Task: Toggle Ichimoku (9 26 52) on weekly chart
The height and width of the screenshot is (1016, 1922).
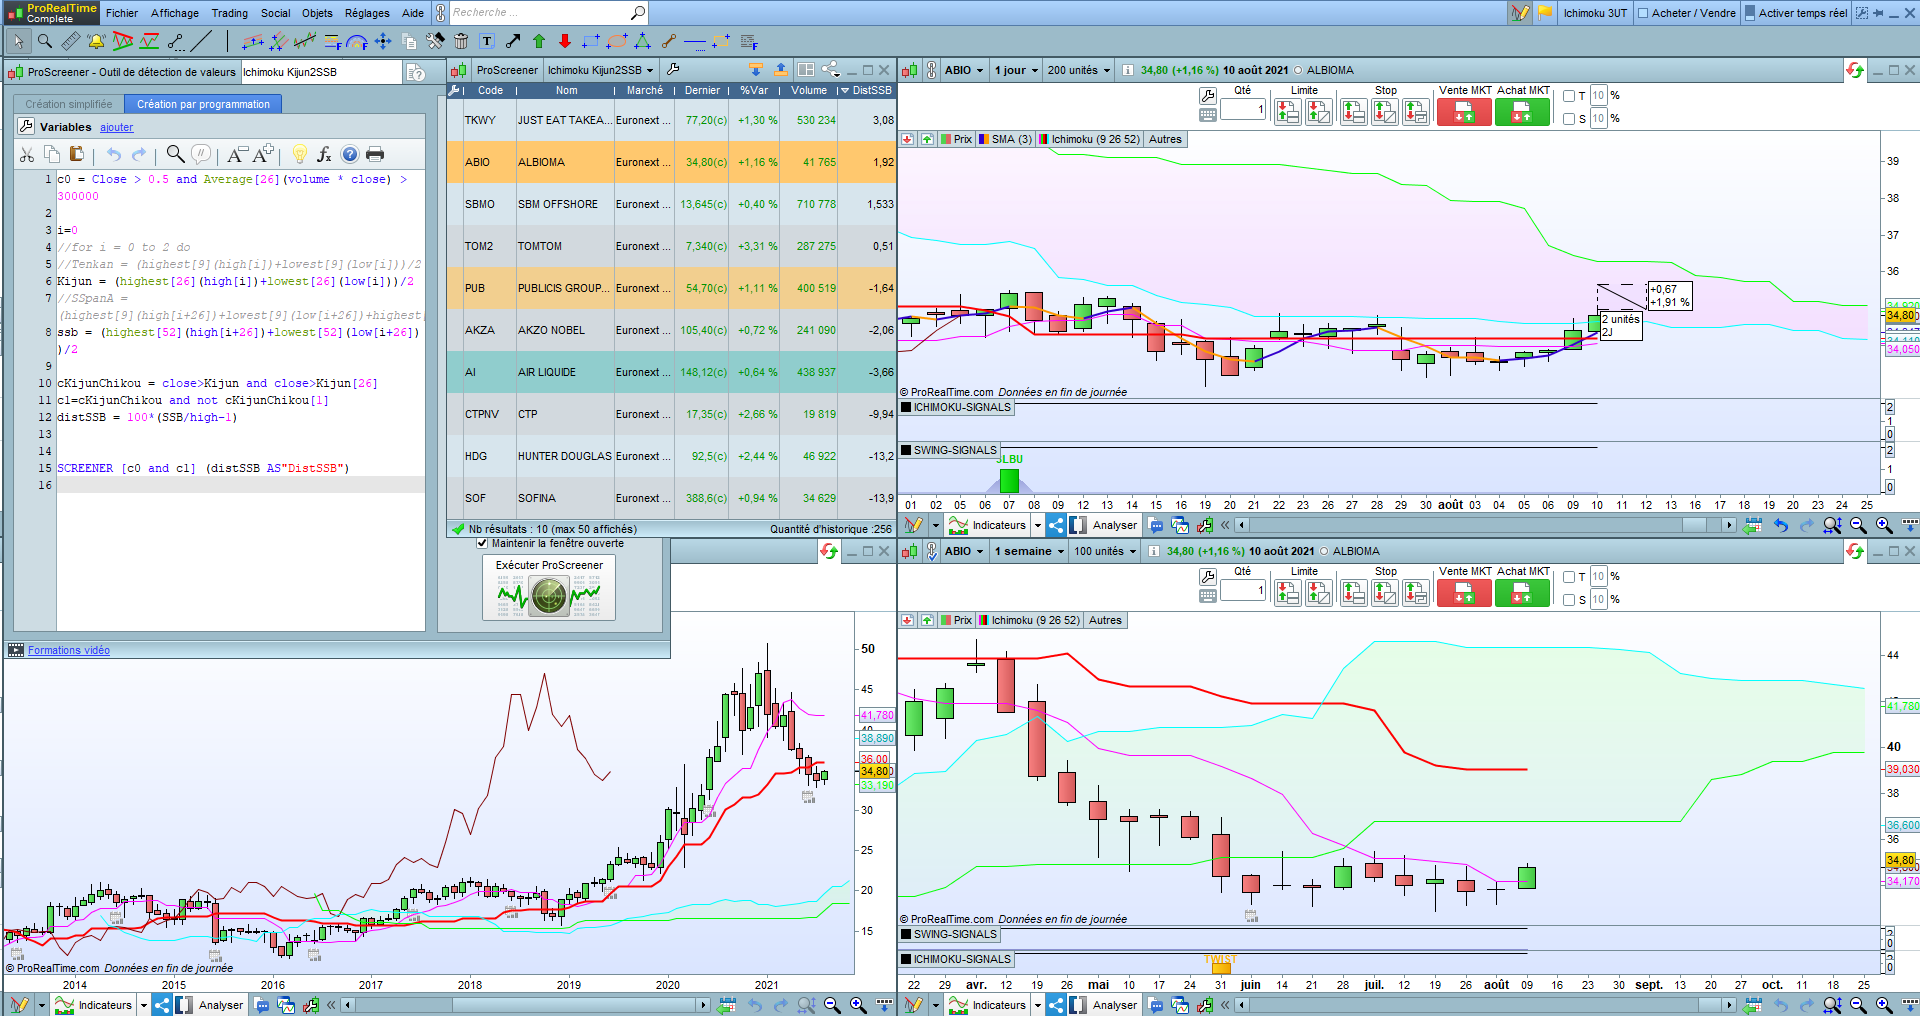Action: pos(1029,620)
